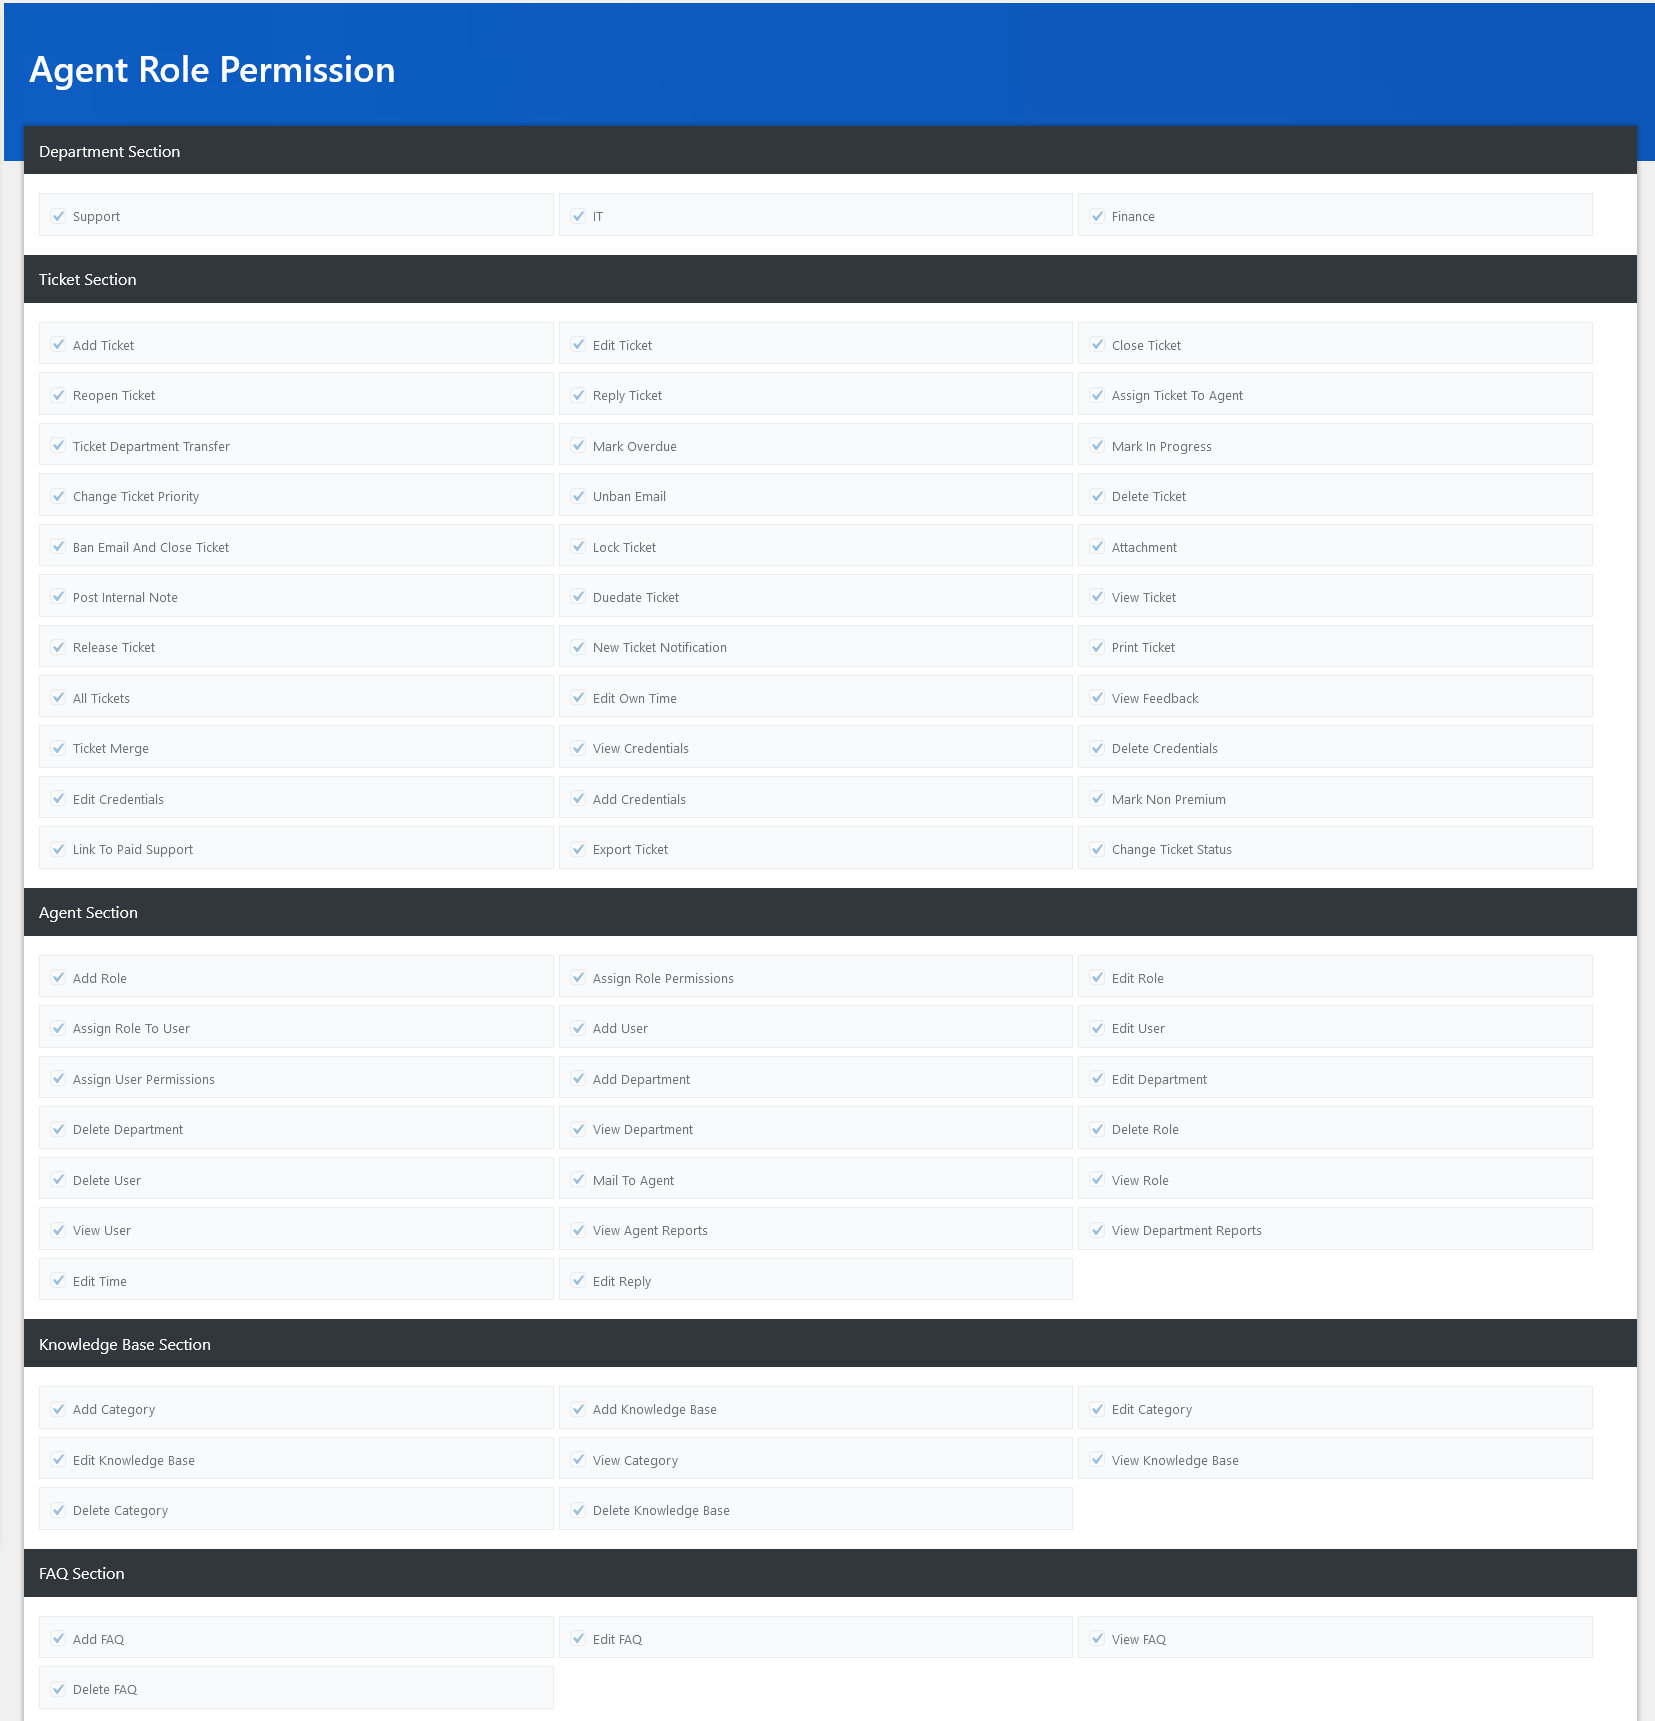1655x1721 pixels.
Task: Uncheck Change Ticket Status permission
Action: pos(1097,849)
